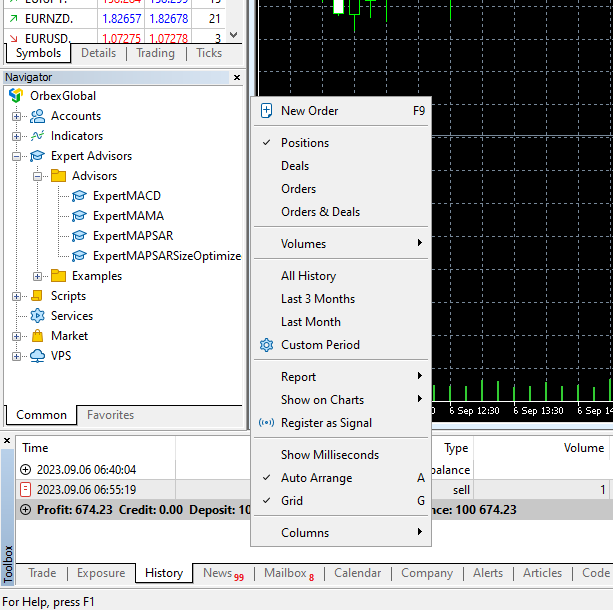Toggle the Grid option off
Image resolution: width=613 pixels, height=610 pixels.
341,501
